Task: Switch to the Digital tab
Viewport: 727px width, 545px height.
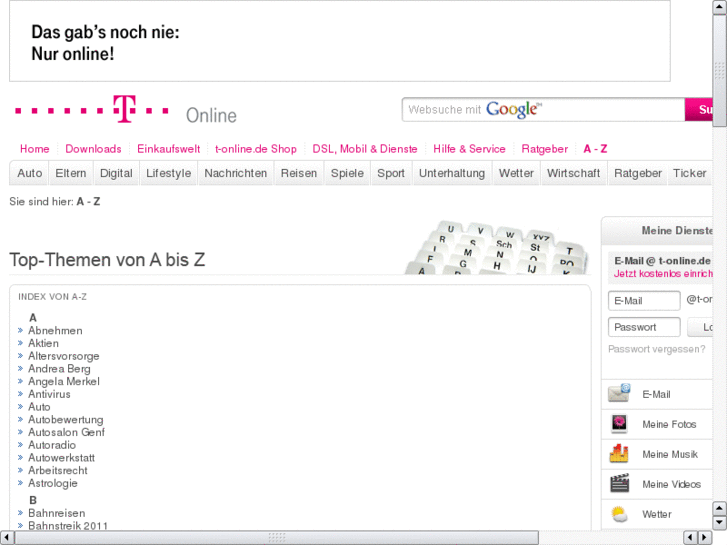Action: coord(116,173)
